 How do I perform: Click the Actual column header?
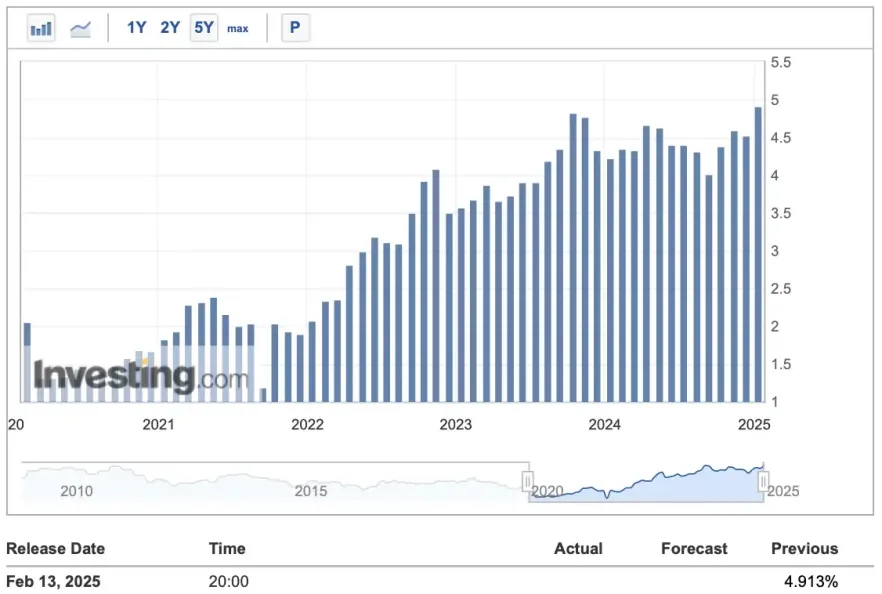coord(578,548)
